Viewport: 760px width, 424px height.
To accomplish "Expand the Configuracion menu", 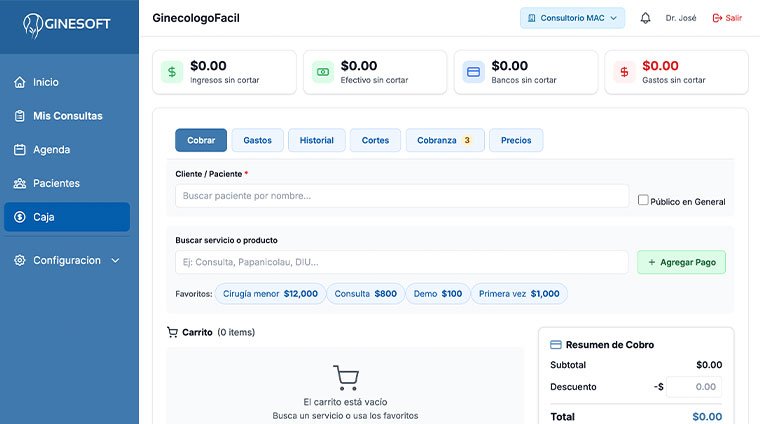I will click(x=67, y=260).
